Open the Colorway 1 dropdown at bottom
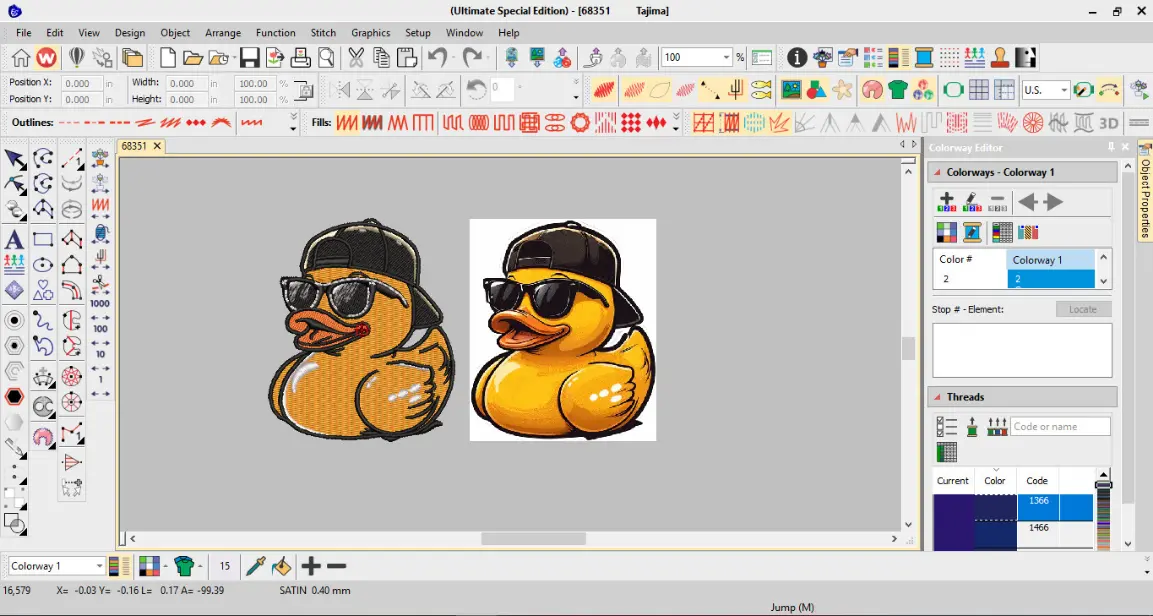This screenshot has width=1153, height=616. tap(99, 566)
